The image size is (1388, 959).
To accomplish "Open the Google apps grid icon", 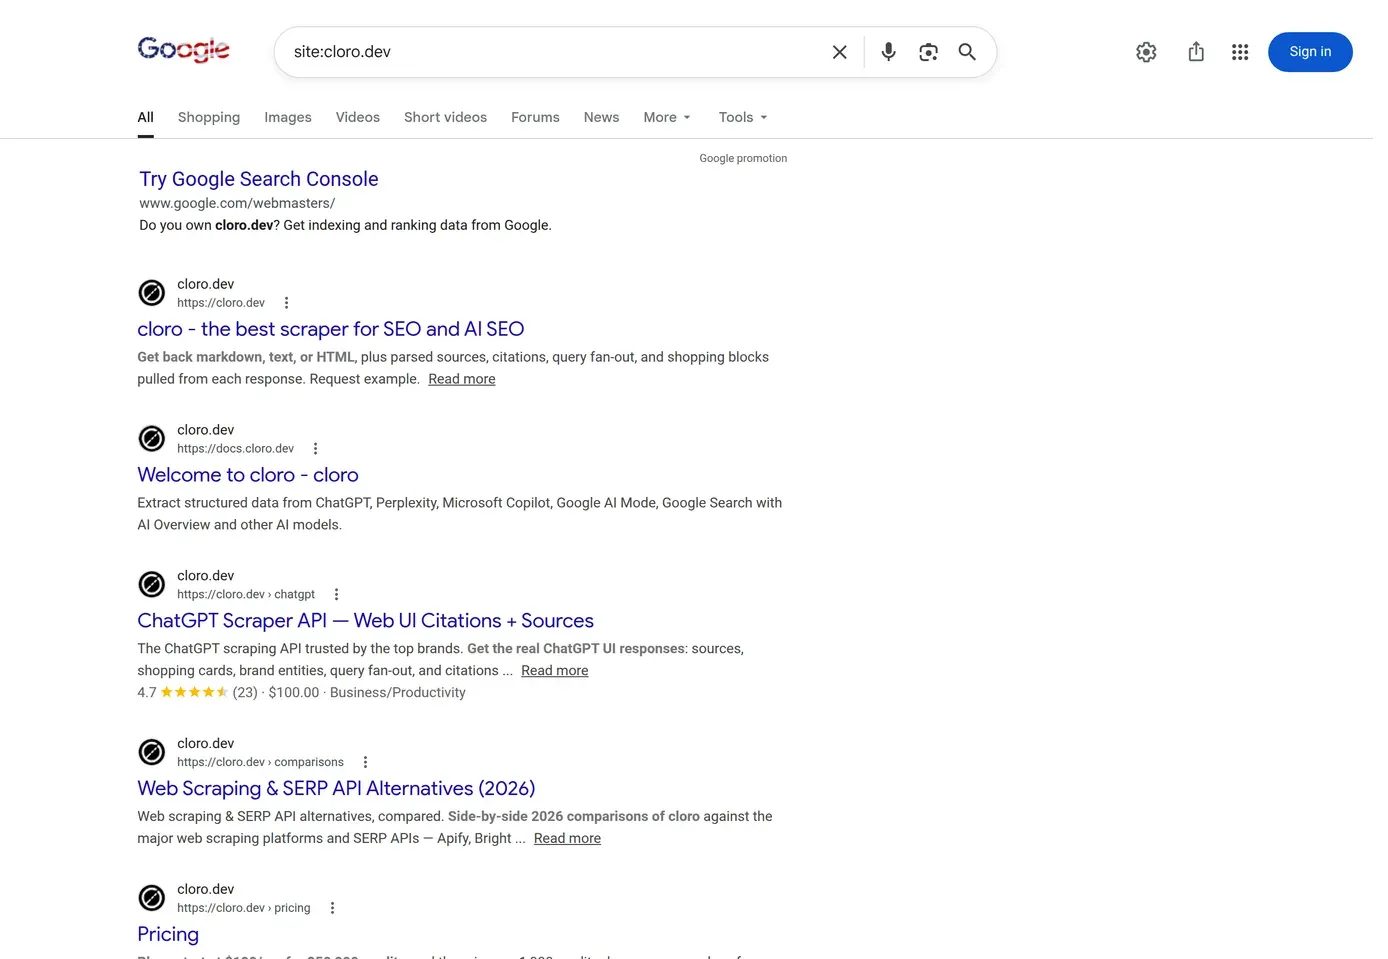I will 1240,52.
